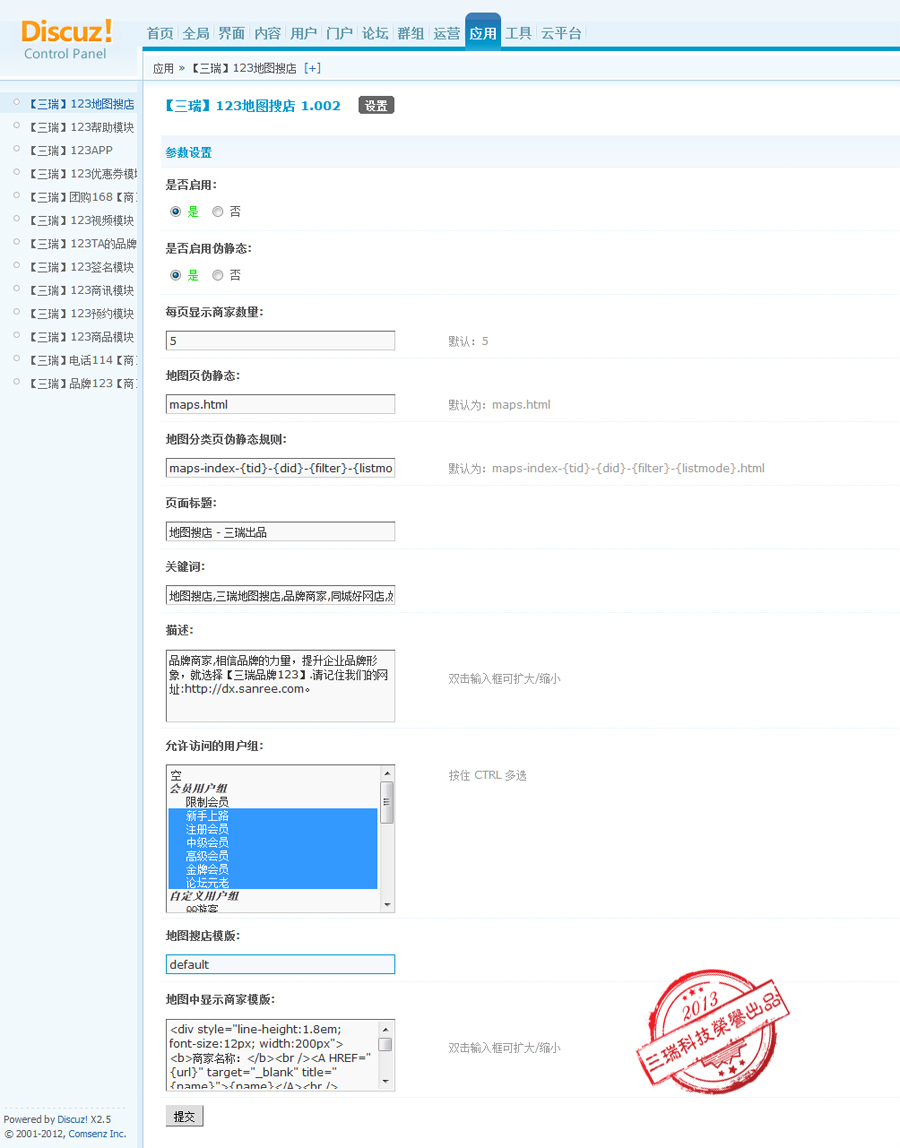Click the 每页显示商家数量 input field
The image size is (900, 1148).
[280, 340]
